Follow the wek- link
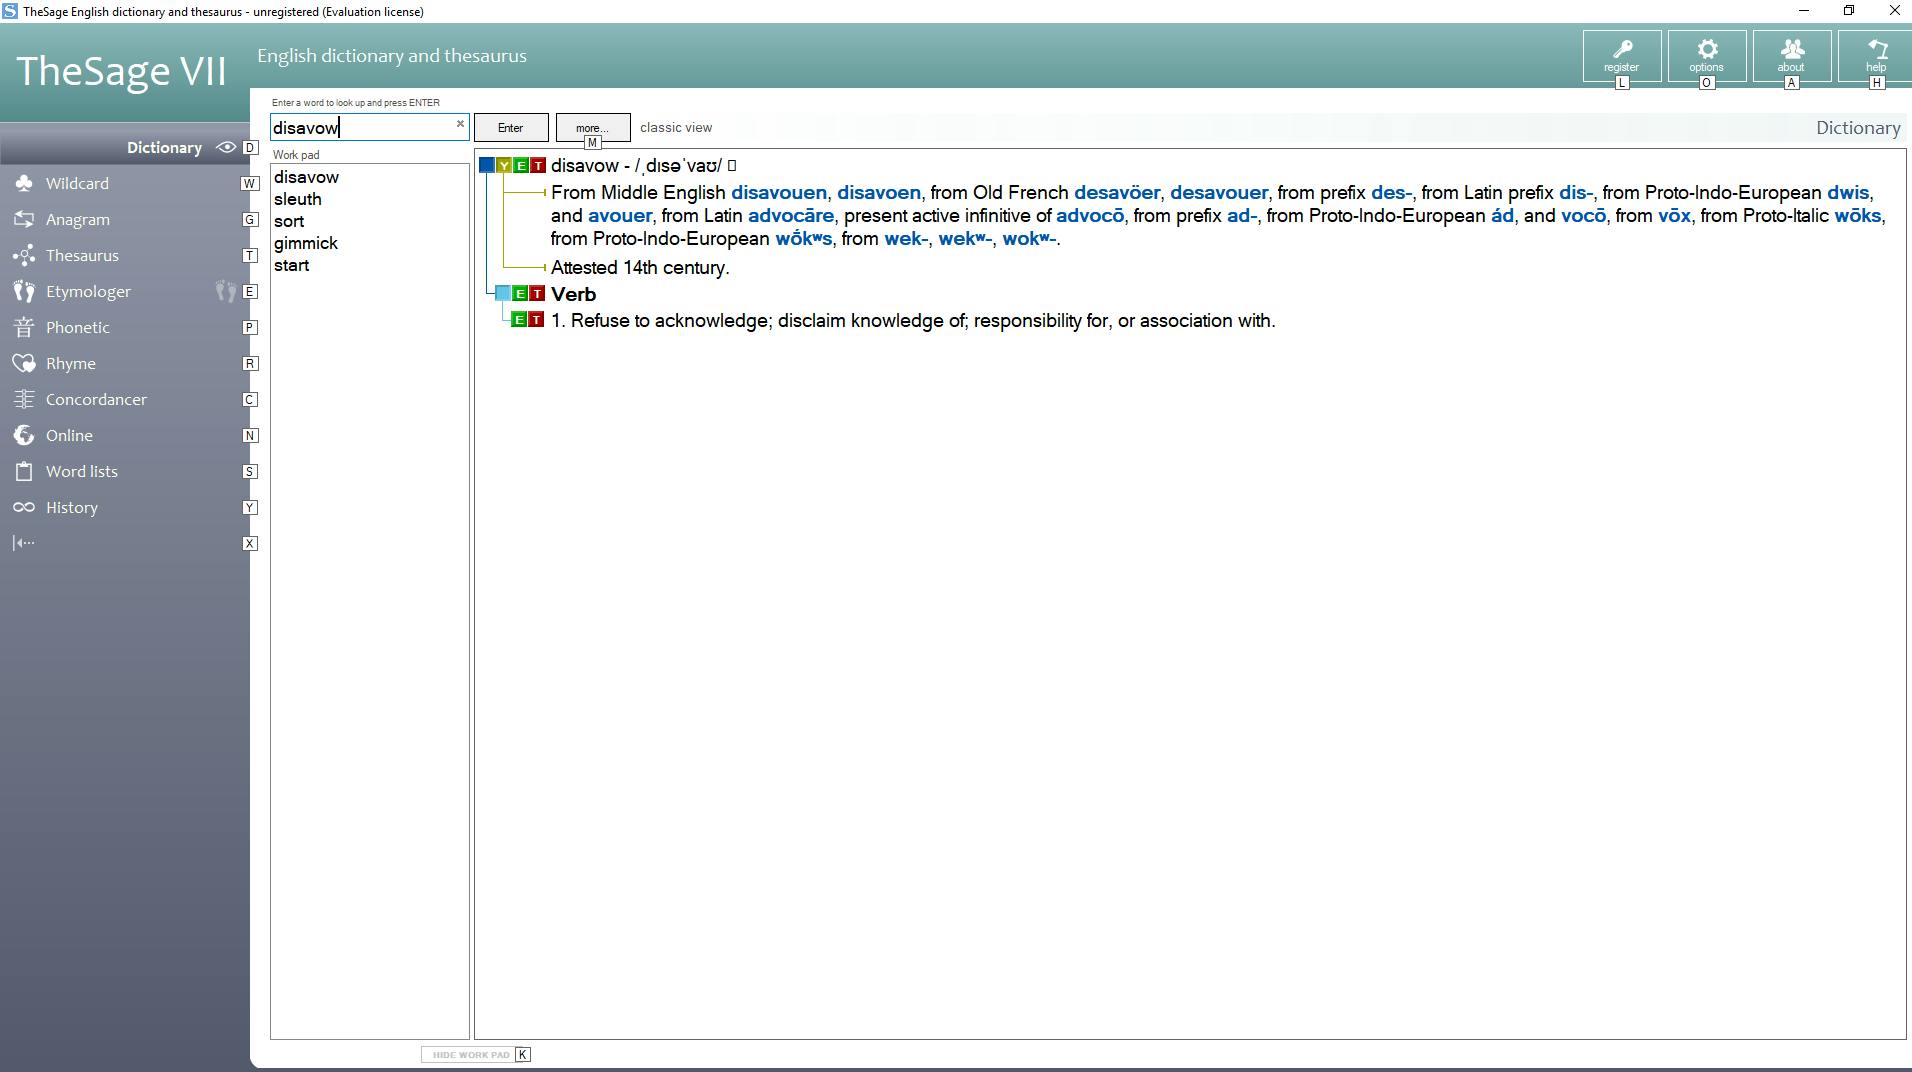This screenshot has width=1912, height=1072. click(x=906, y=239)
